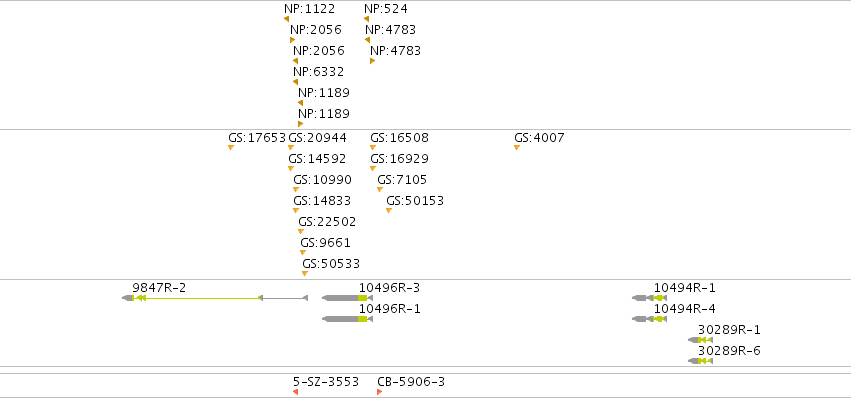Select the GS:17653 insertion triangle
This screenshot has height=398, width=851.
pyautogui.click(x=231, y=148)
